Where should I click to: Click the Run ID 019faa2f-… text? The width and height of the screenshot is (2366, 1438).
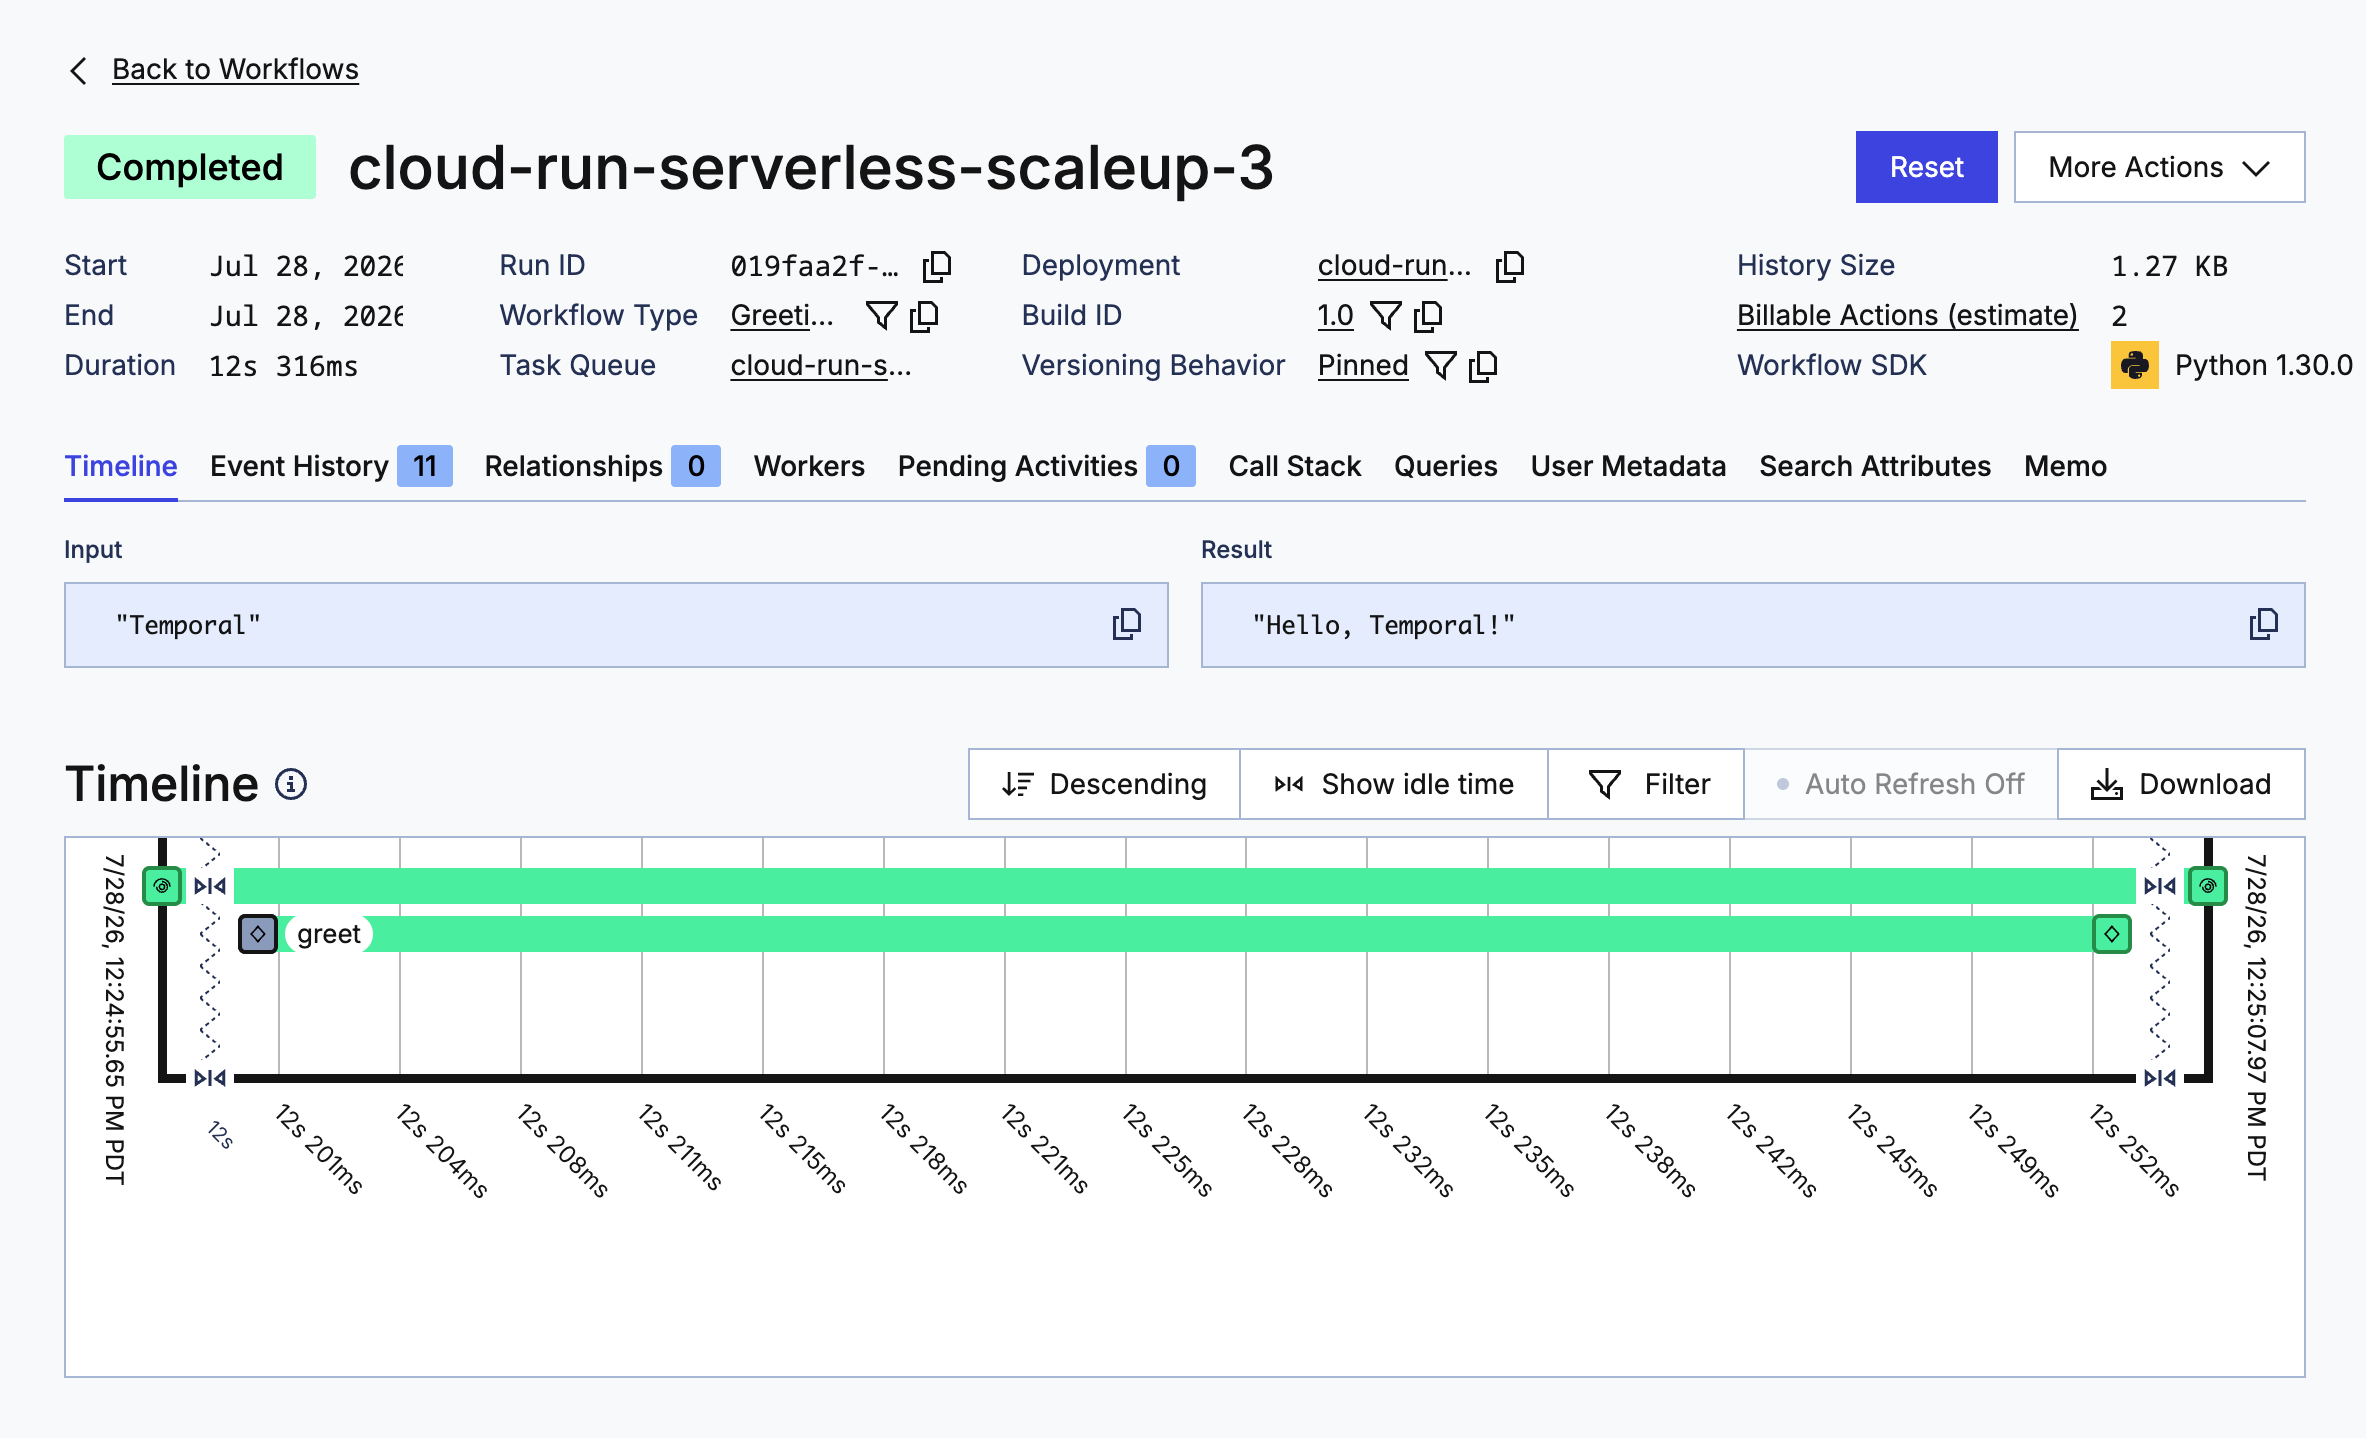[x=814, y=266]
